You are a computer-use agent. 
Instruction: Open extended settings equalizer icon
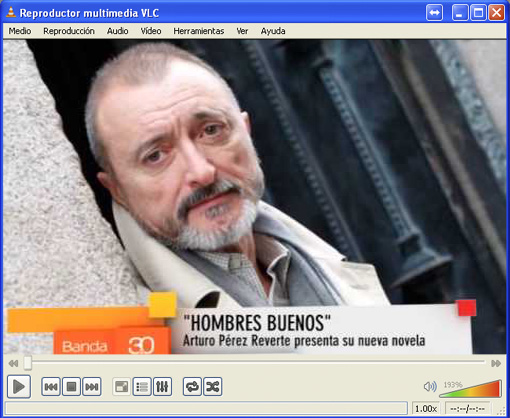coord(162,387)
